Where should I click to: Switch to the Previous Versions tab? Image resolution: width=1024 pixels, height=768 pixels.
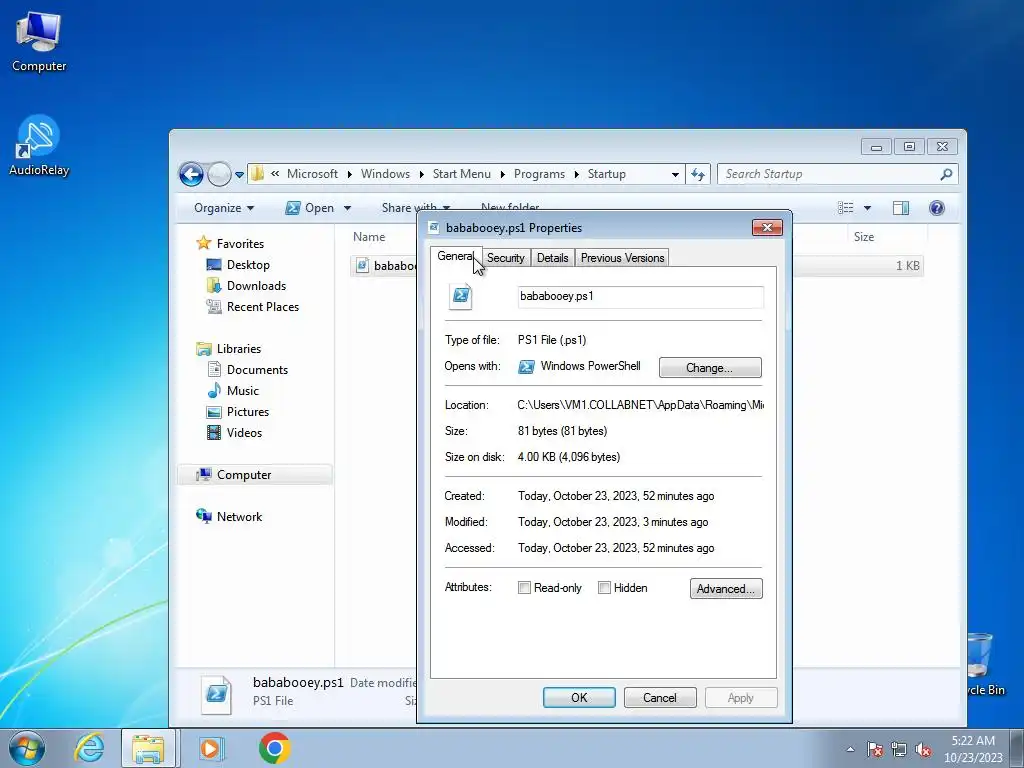tap(622, 258)
